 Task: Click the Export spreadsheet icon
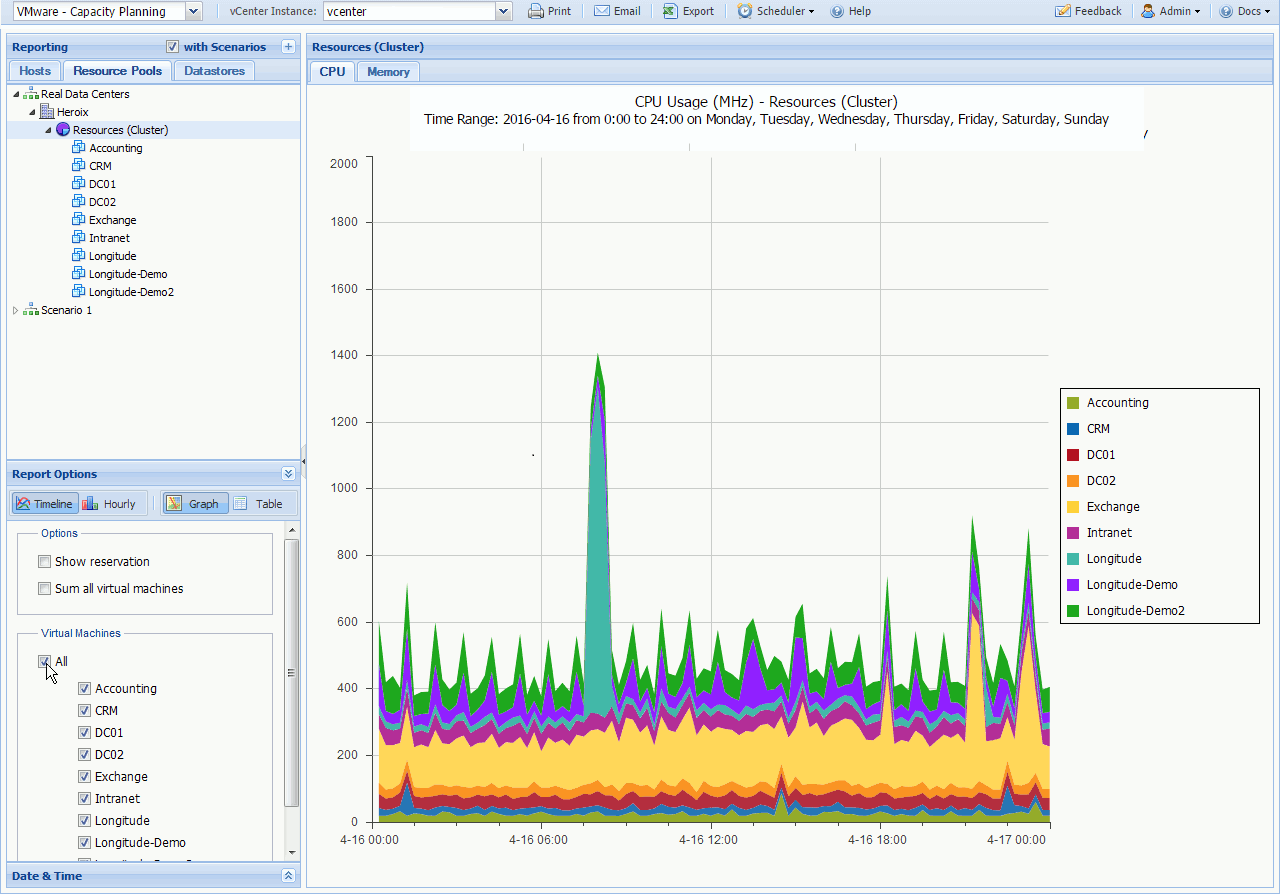point(670,11)
